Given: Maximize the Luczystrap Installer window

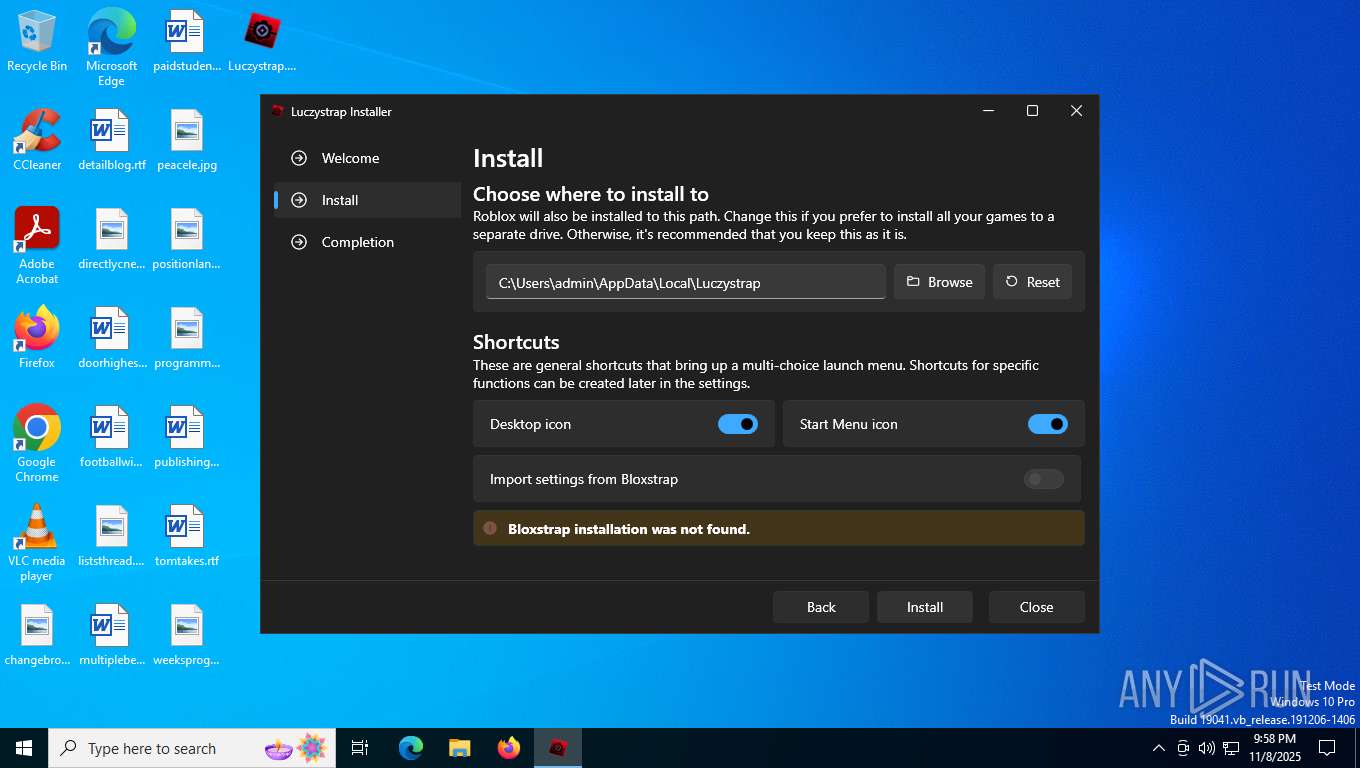Looking at the screenshot, I should 1032,111.
